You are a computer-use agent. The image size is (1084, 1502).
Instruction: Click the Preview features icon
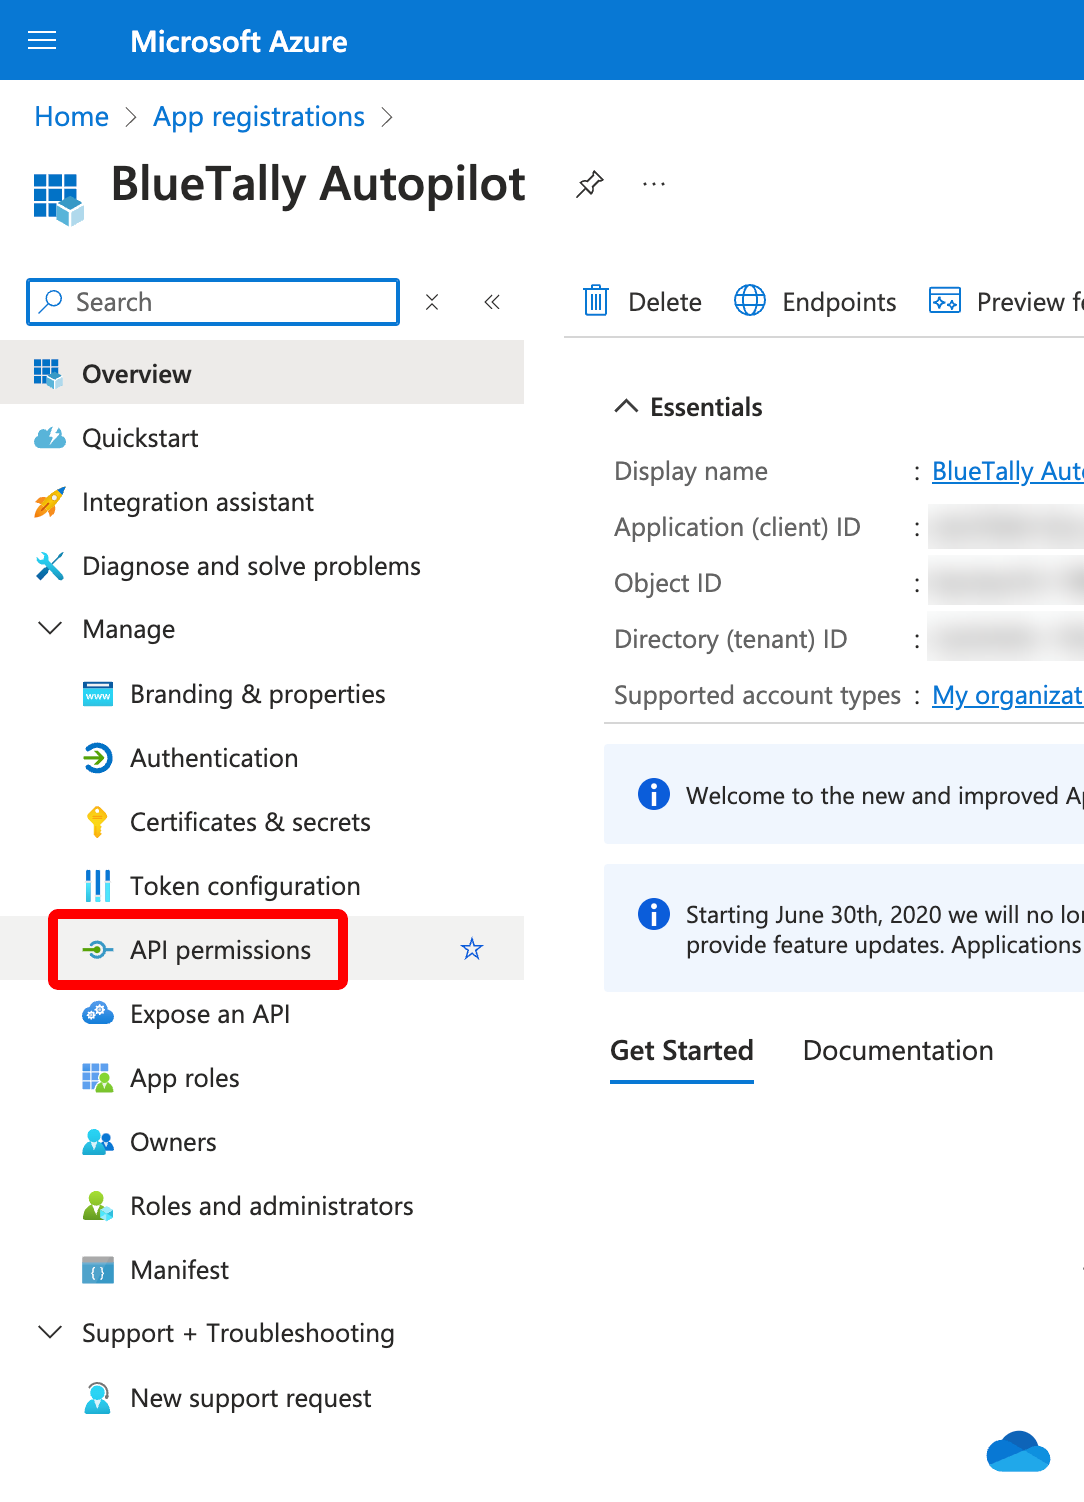pyautogui.click(x=945, y=300)
